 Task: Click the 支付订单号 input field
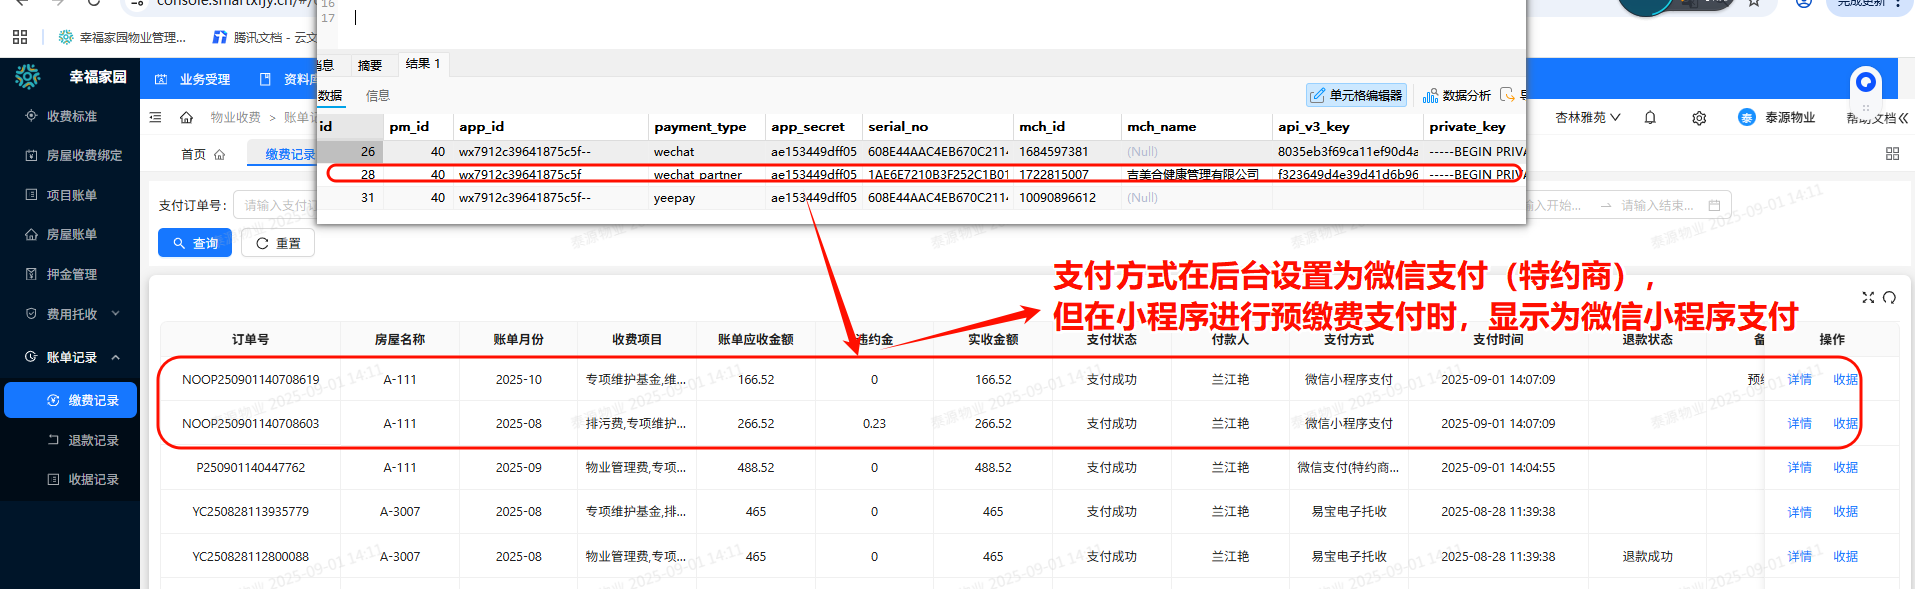(275, 206)
